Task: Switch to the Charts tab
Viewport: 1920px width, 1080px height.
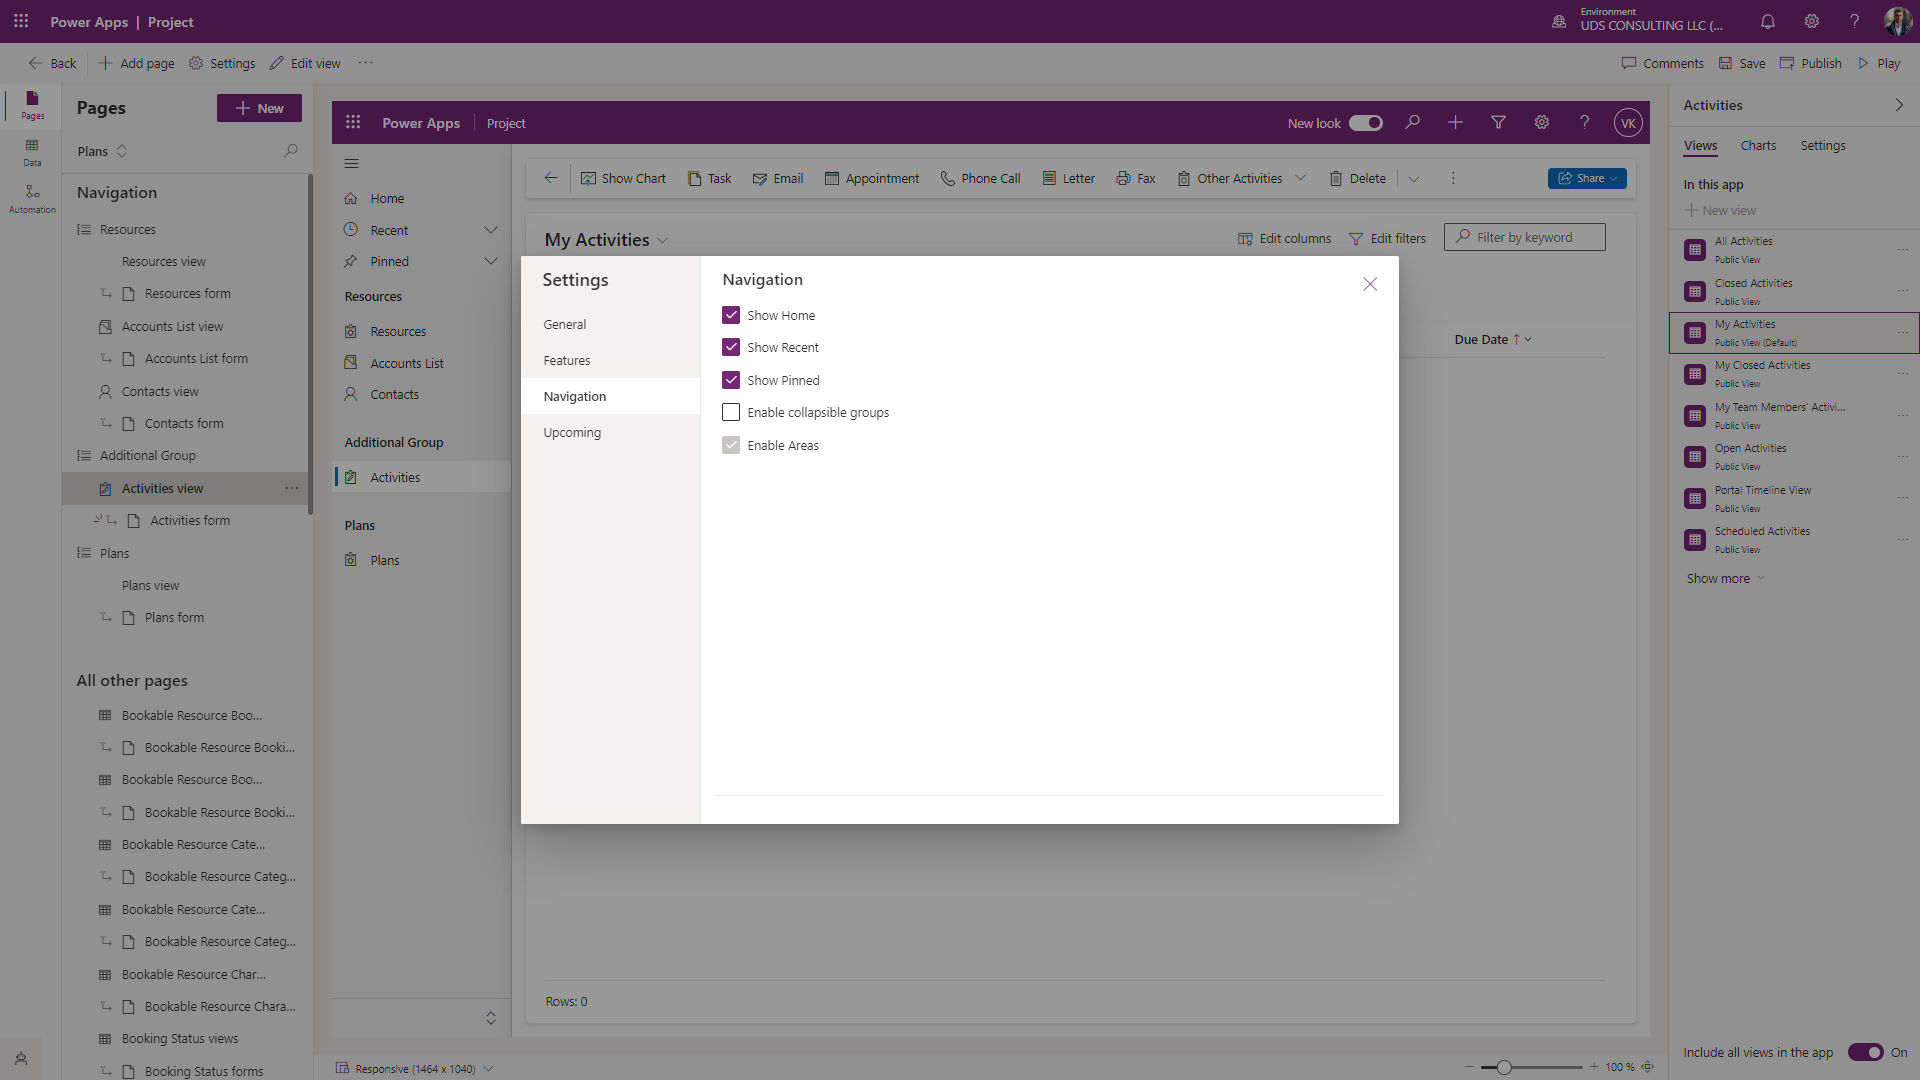Action: 1758,146
